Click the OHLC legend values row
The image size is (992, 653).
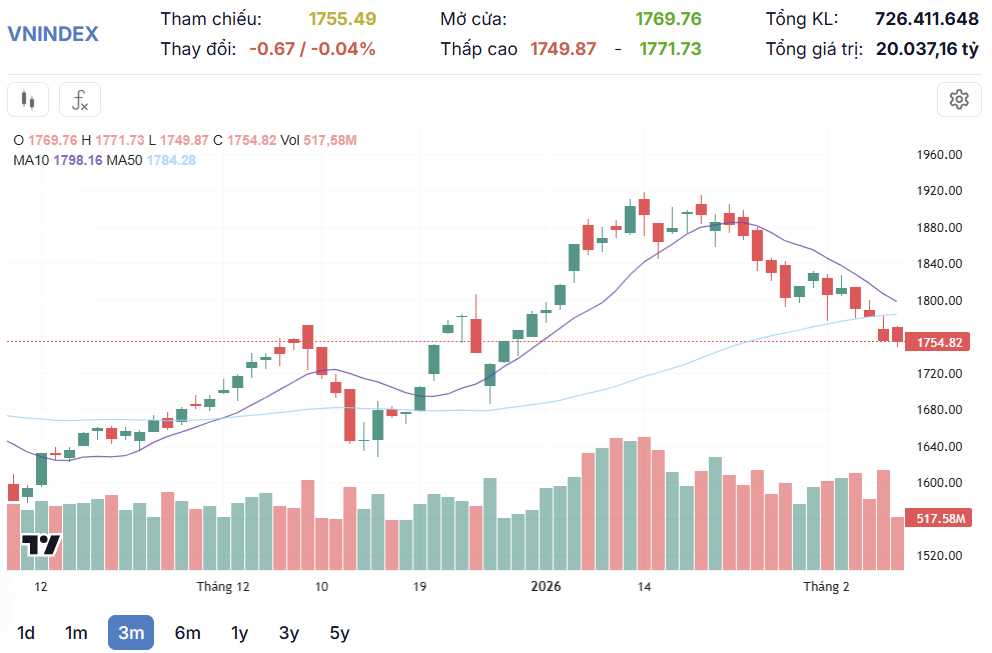coord(185,140)
